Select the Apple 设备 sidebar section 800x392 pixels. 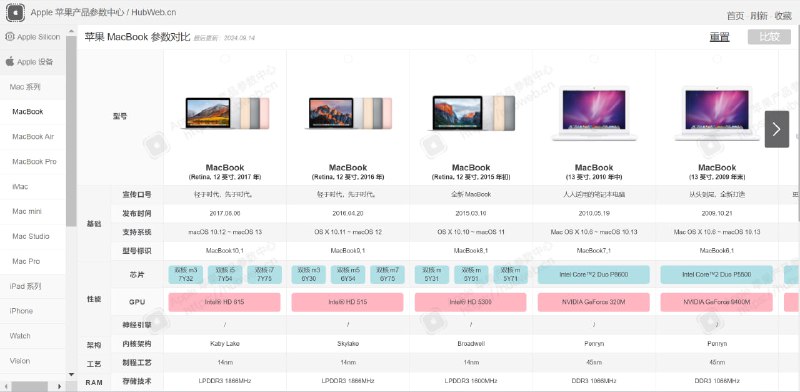click(x=33, y=62)
